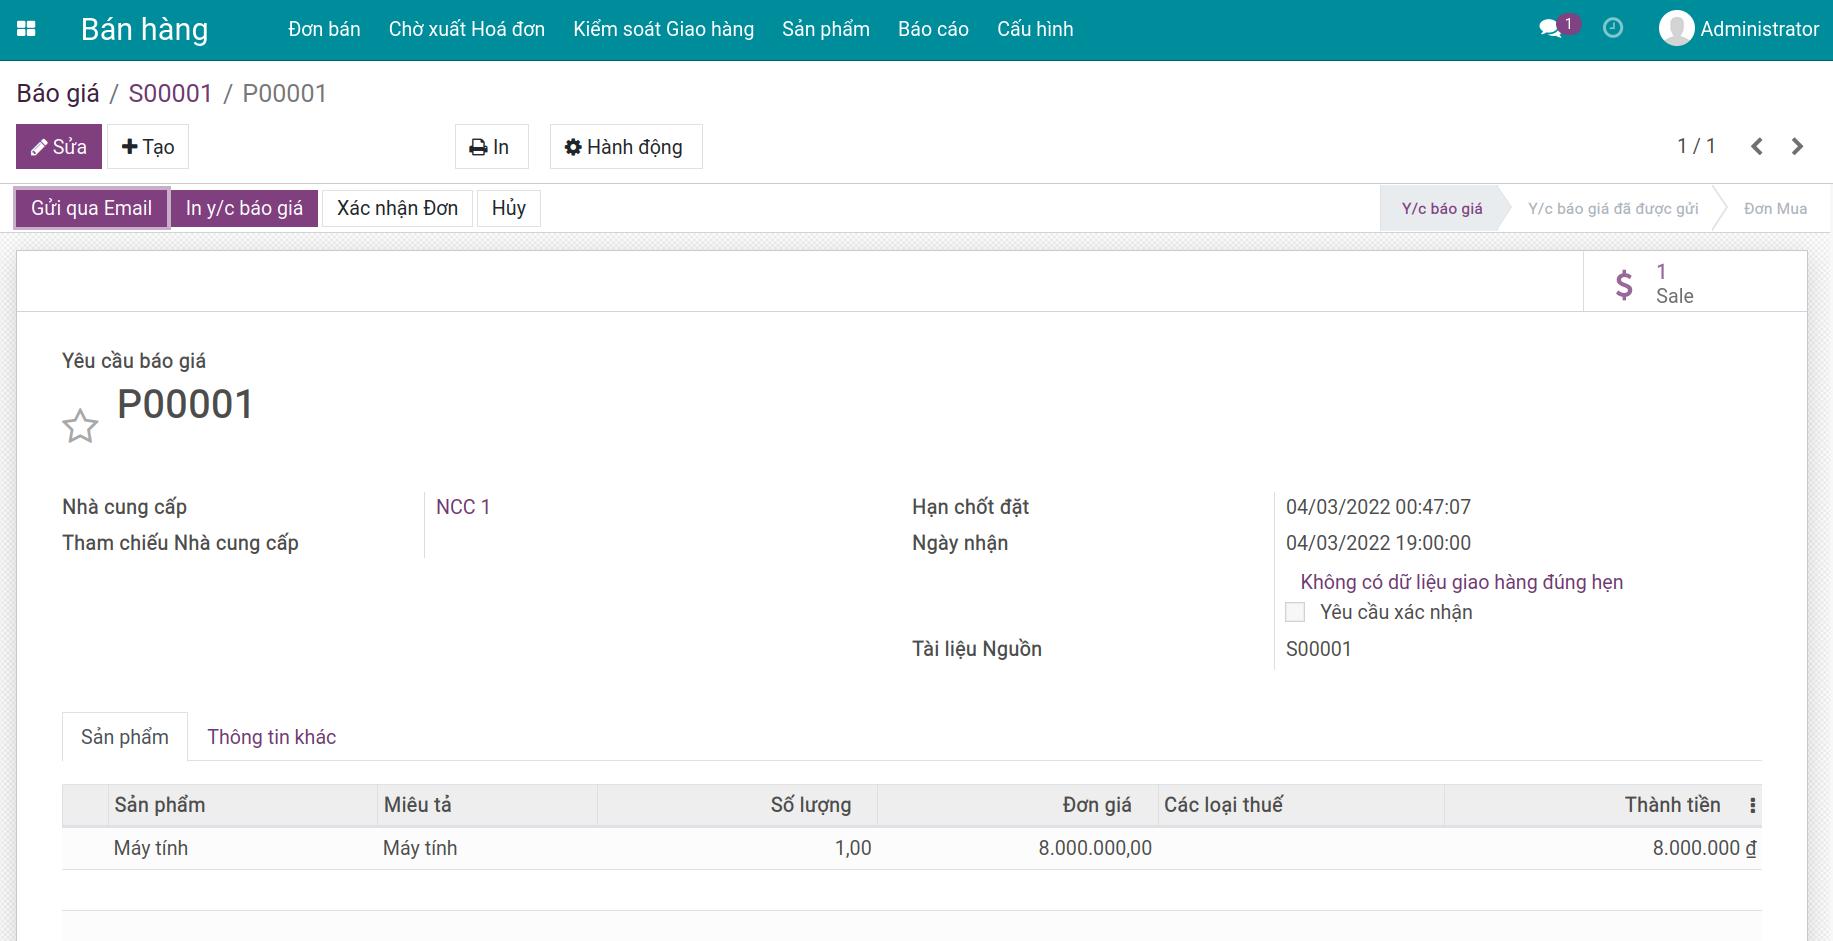The width and height of the screenshot is (1833, 941).
Task: Toggle the Yêu cầu xác nhận checkbox
Action: click(1295, 612)
